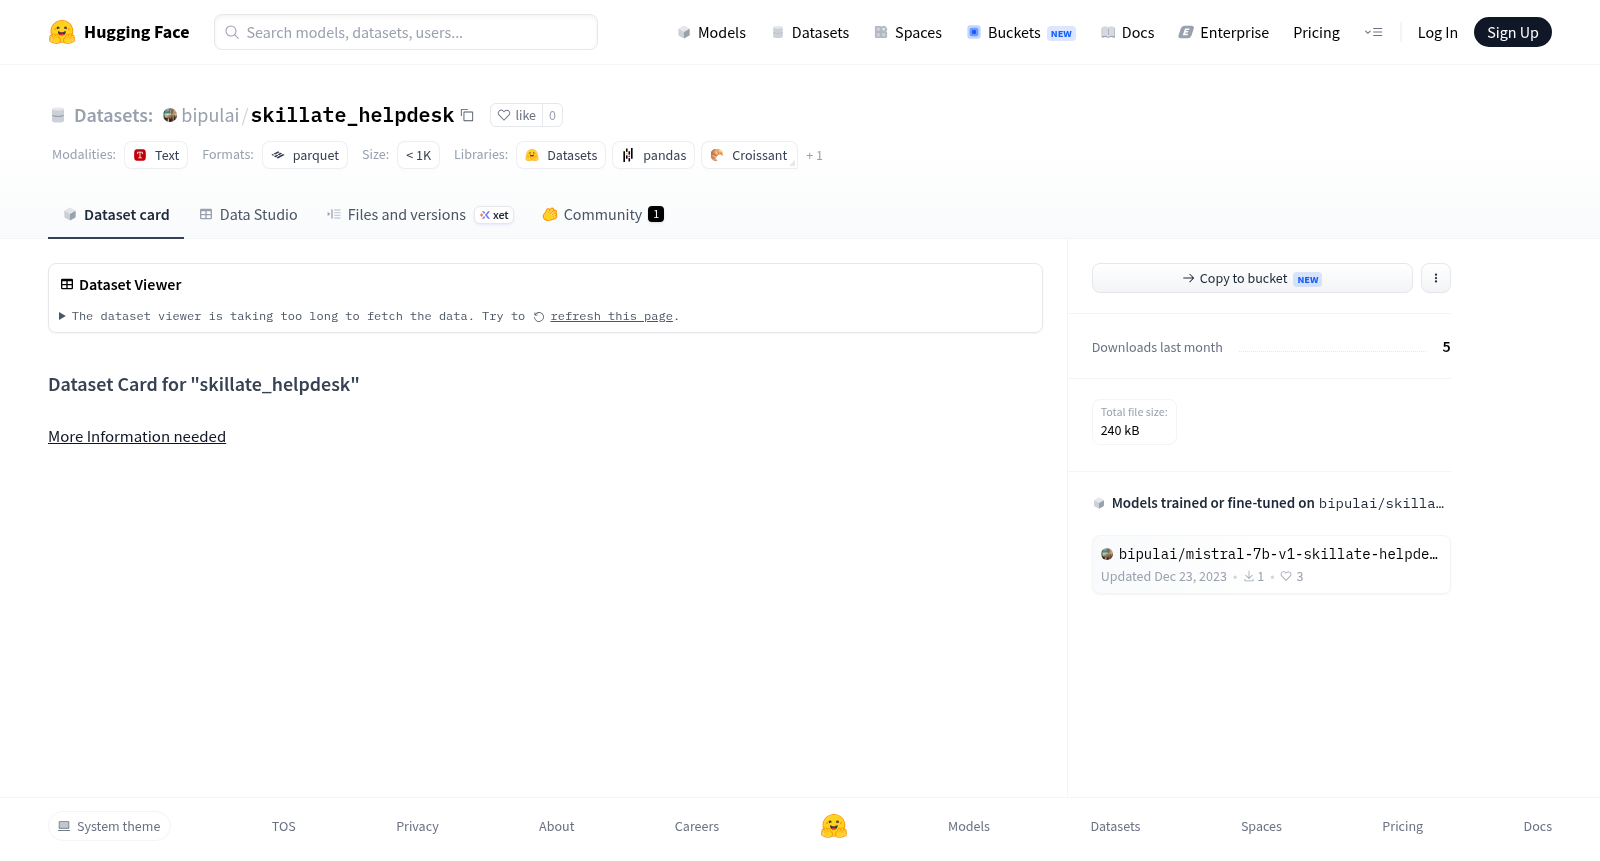This screenshot has width=1600, height=861.
Task: Click the Datasets library tag
Action: point(561,155)
